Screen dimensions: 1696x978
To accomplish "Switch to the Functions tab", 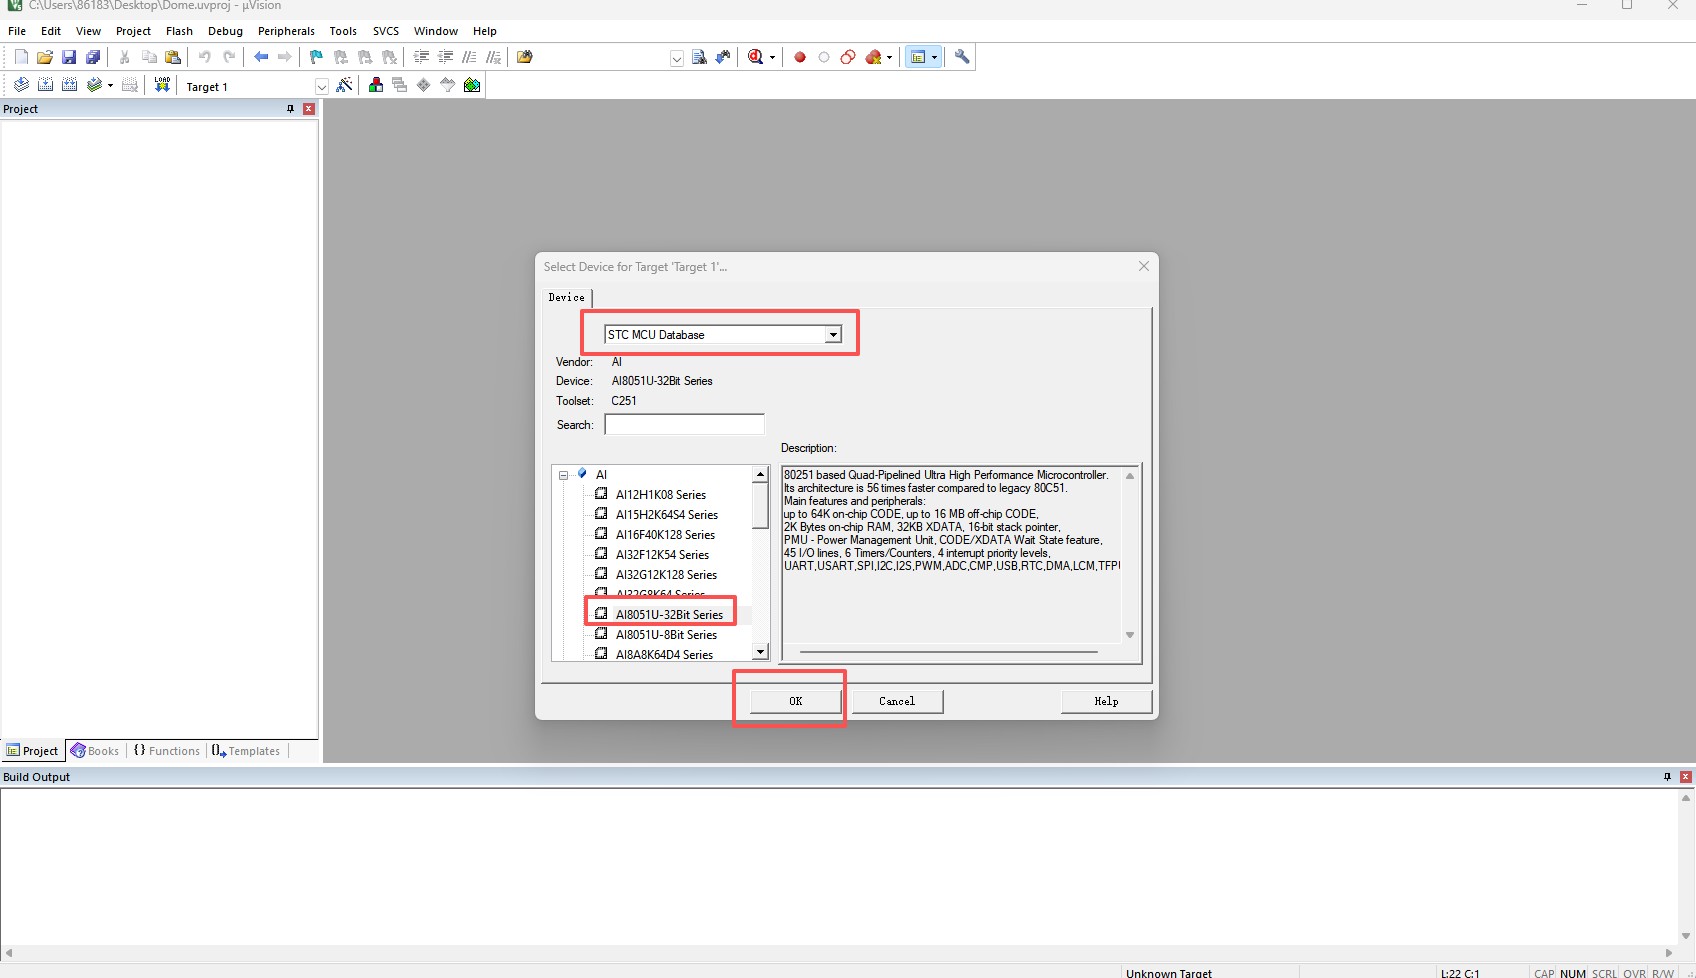I will pyautogui.click(x=167, y=751).
